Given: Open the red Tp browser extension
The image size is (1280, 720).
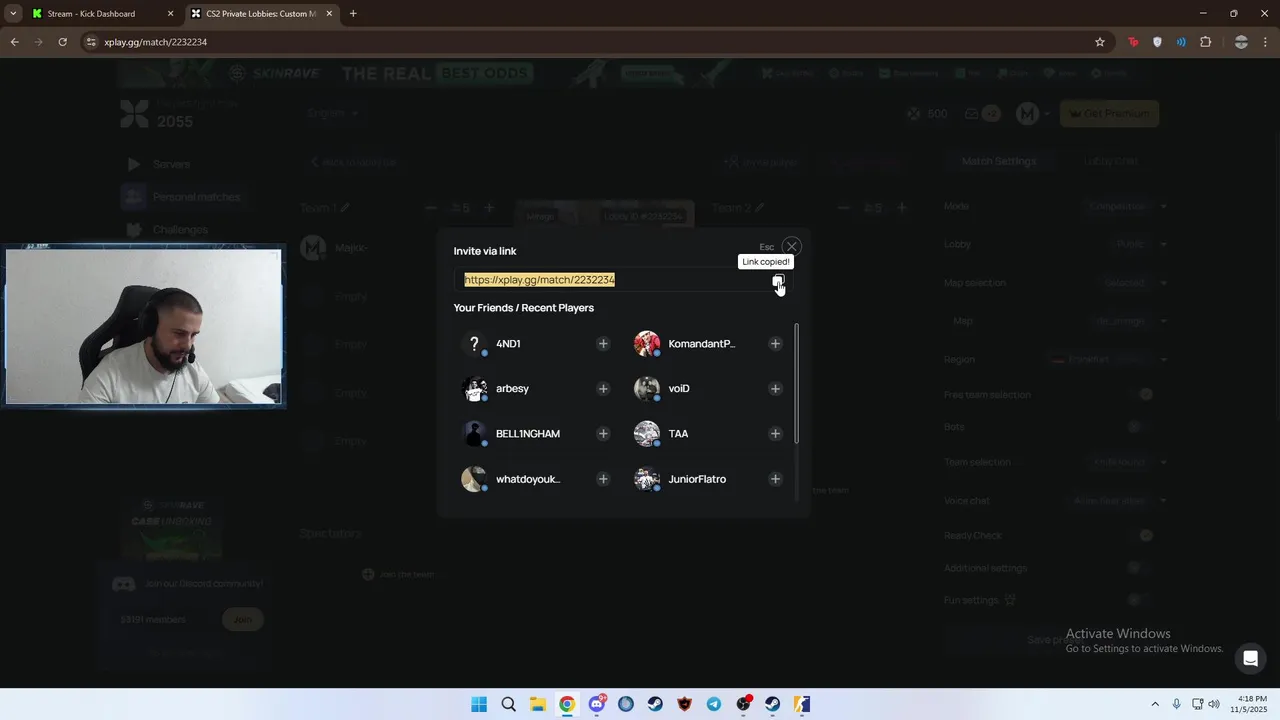Looking at the screenshot, I should pos(1133,42).
